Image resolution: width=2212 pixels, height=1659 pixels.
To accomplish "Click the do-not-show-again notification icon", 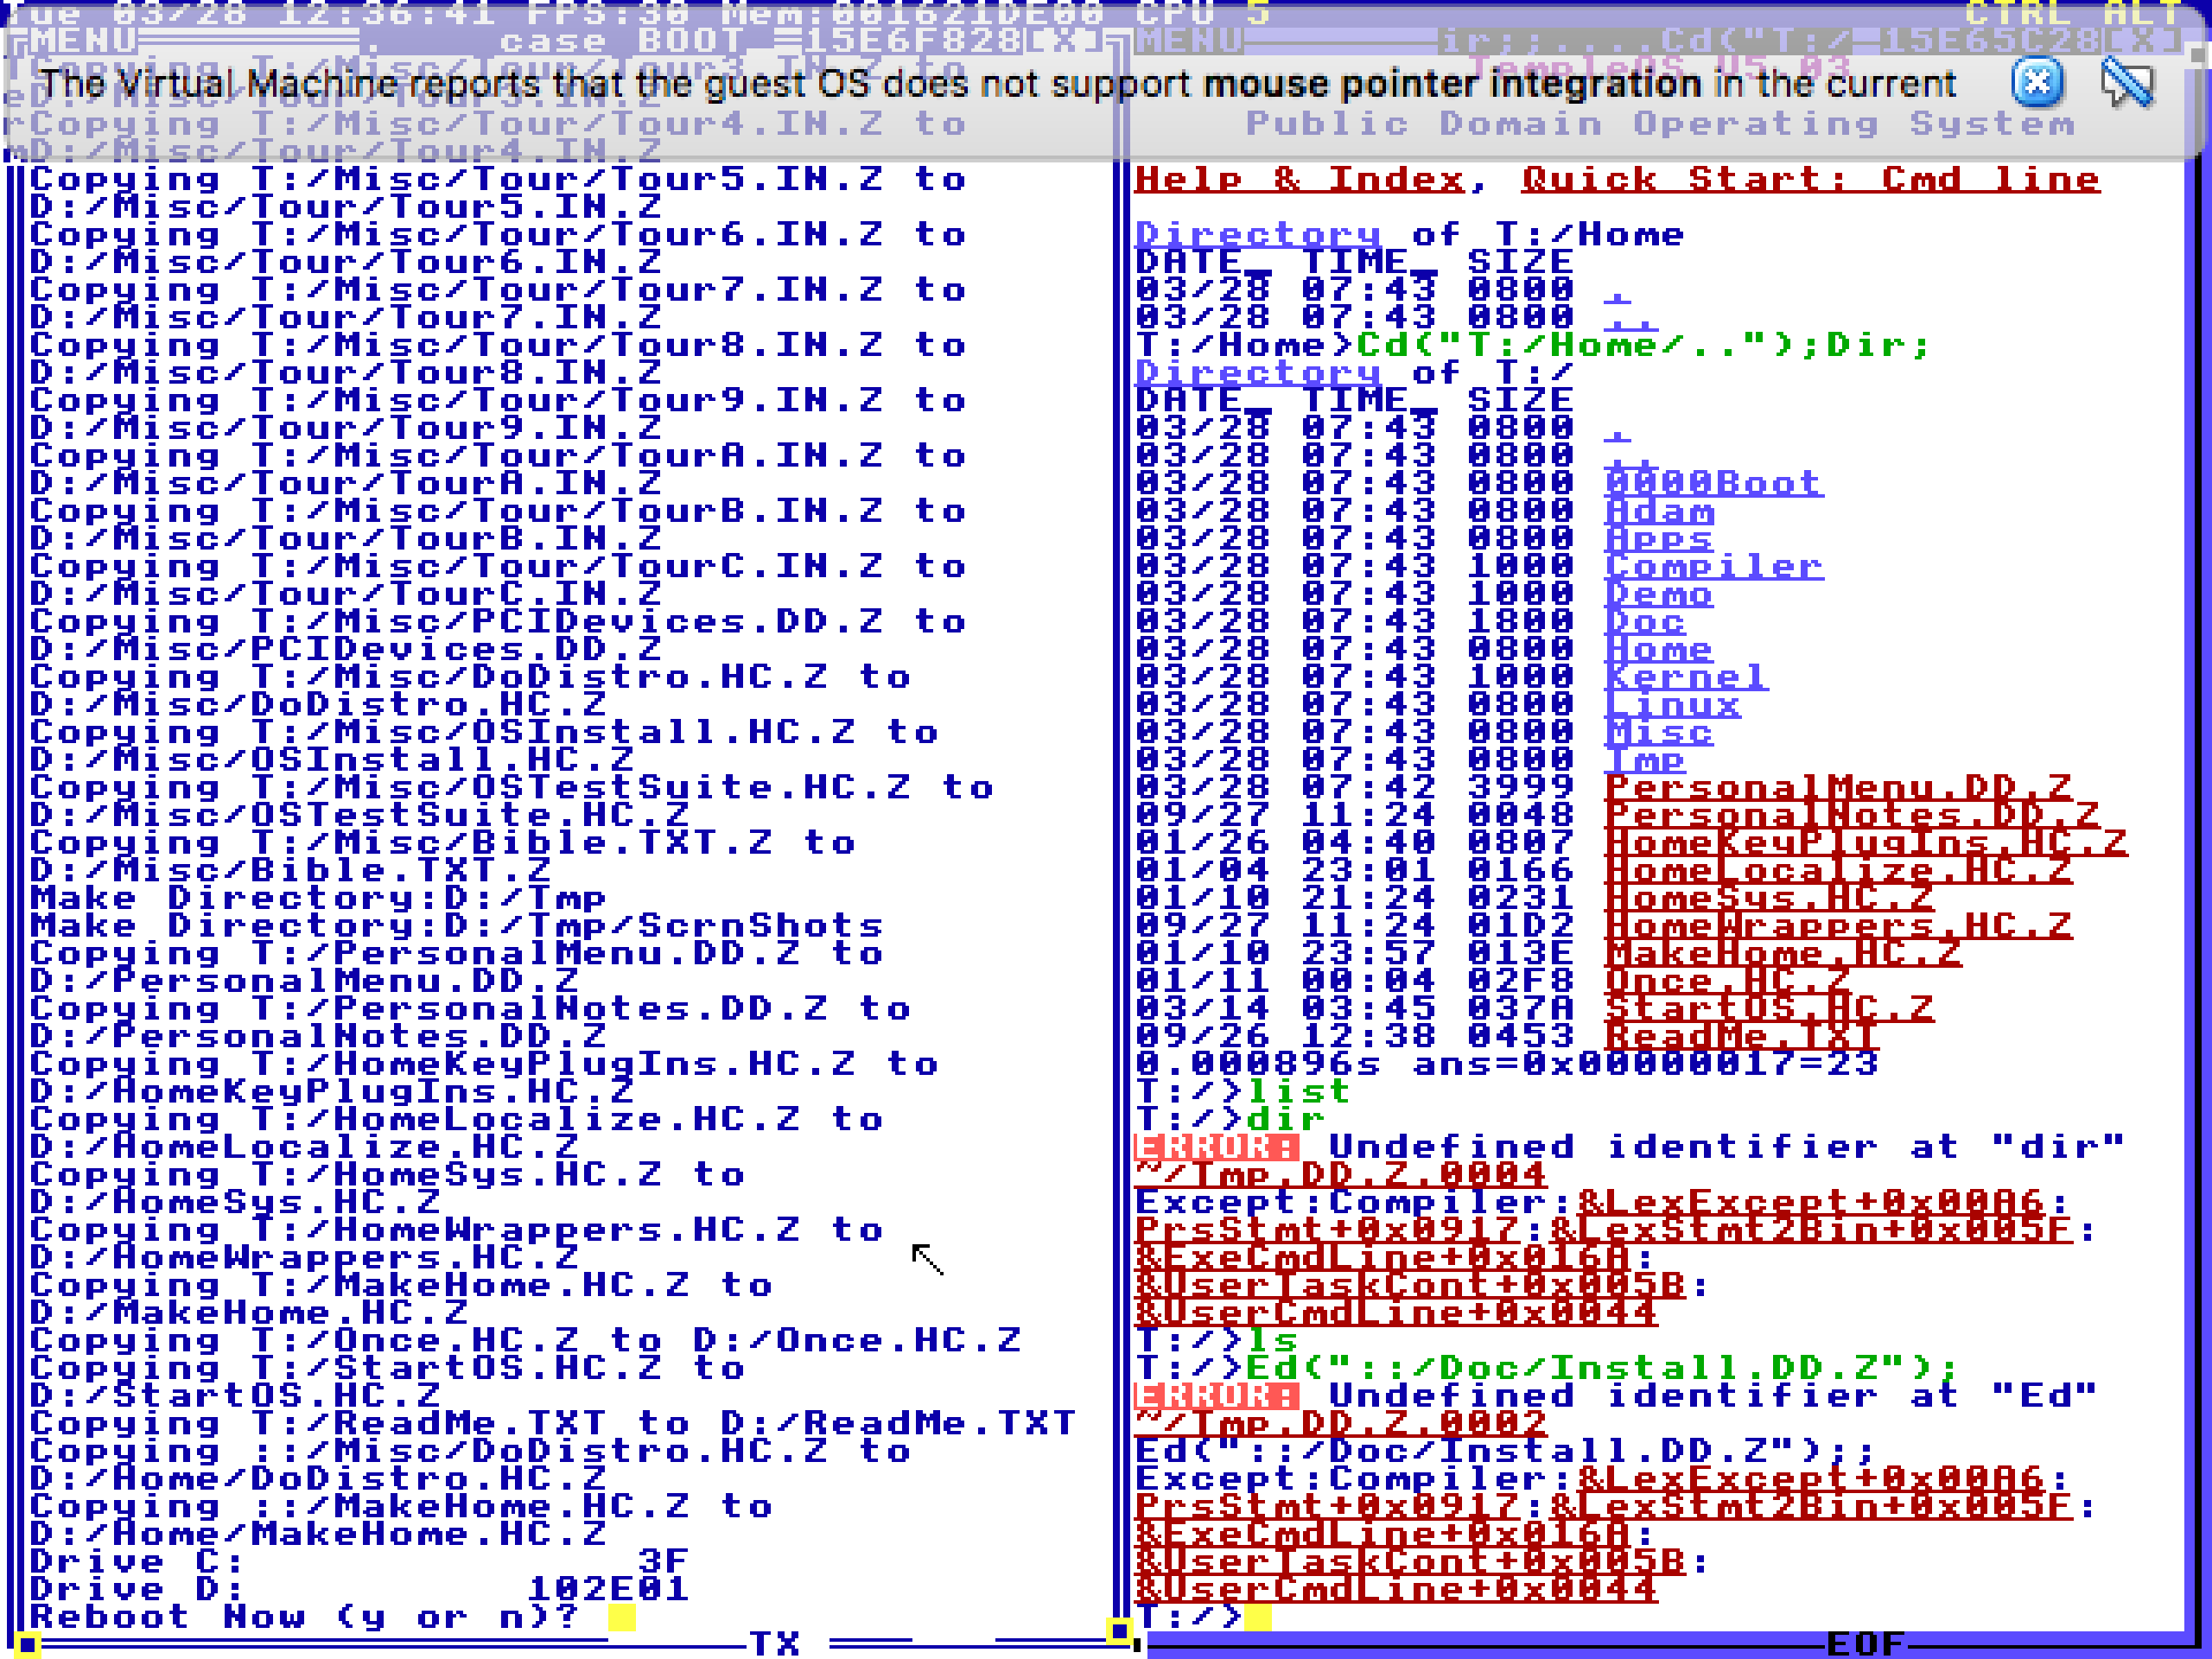I will click(x=2126, y=83).
